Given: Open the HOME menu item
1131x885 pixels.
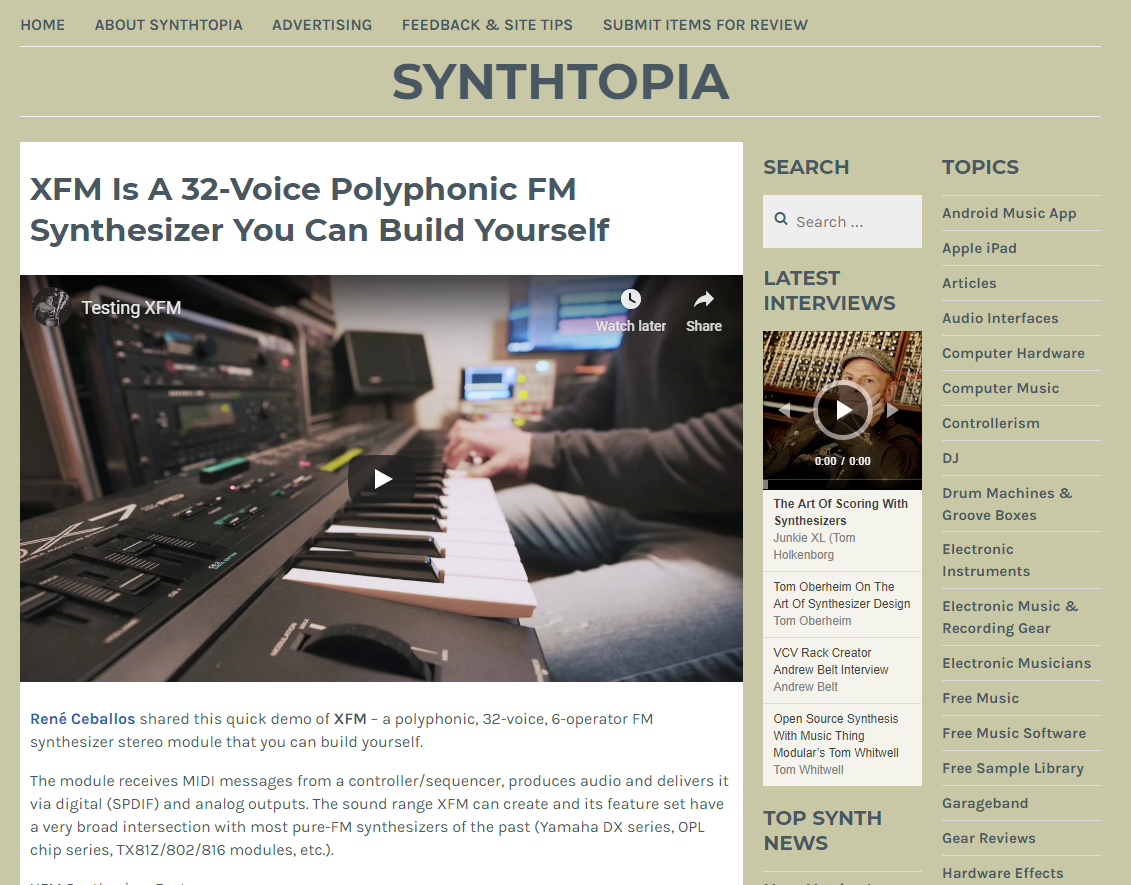Looking at the screenshot, I should point(43,25).
